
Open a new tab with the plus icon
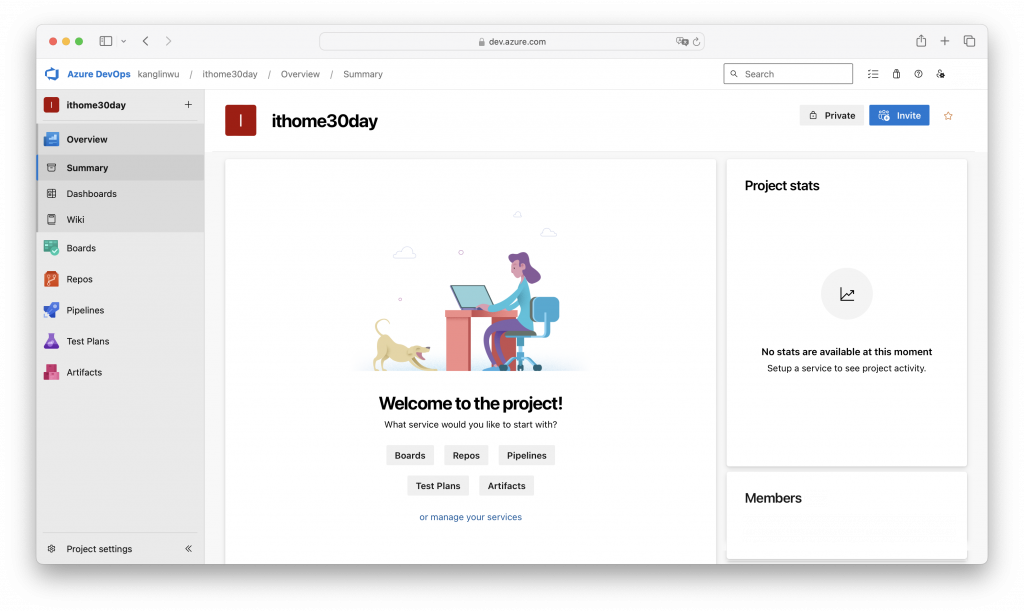(x=944, y=41)
